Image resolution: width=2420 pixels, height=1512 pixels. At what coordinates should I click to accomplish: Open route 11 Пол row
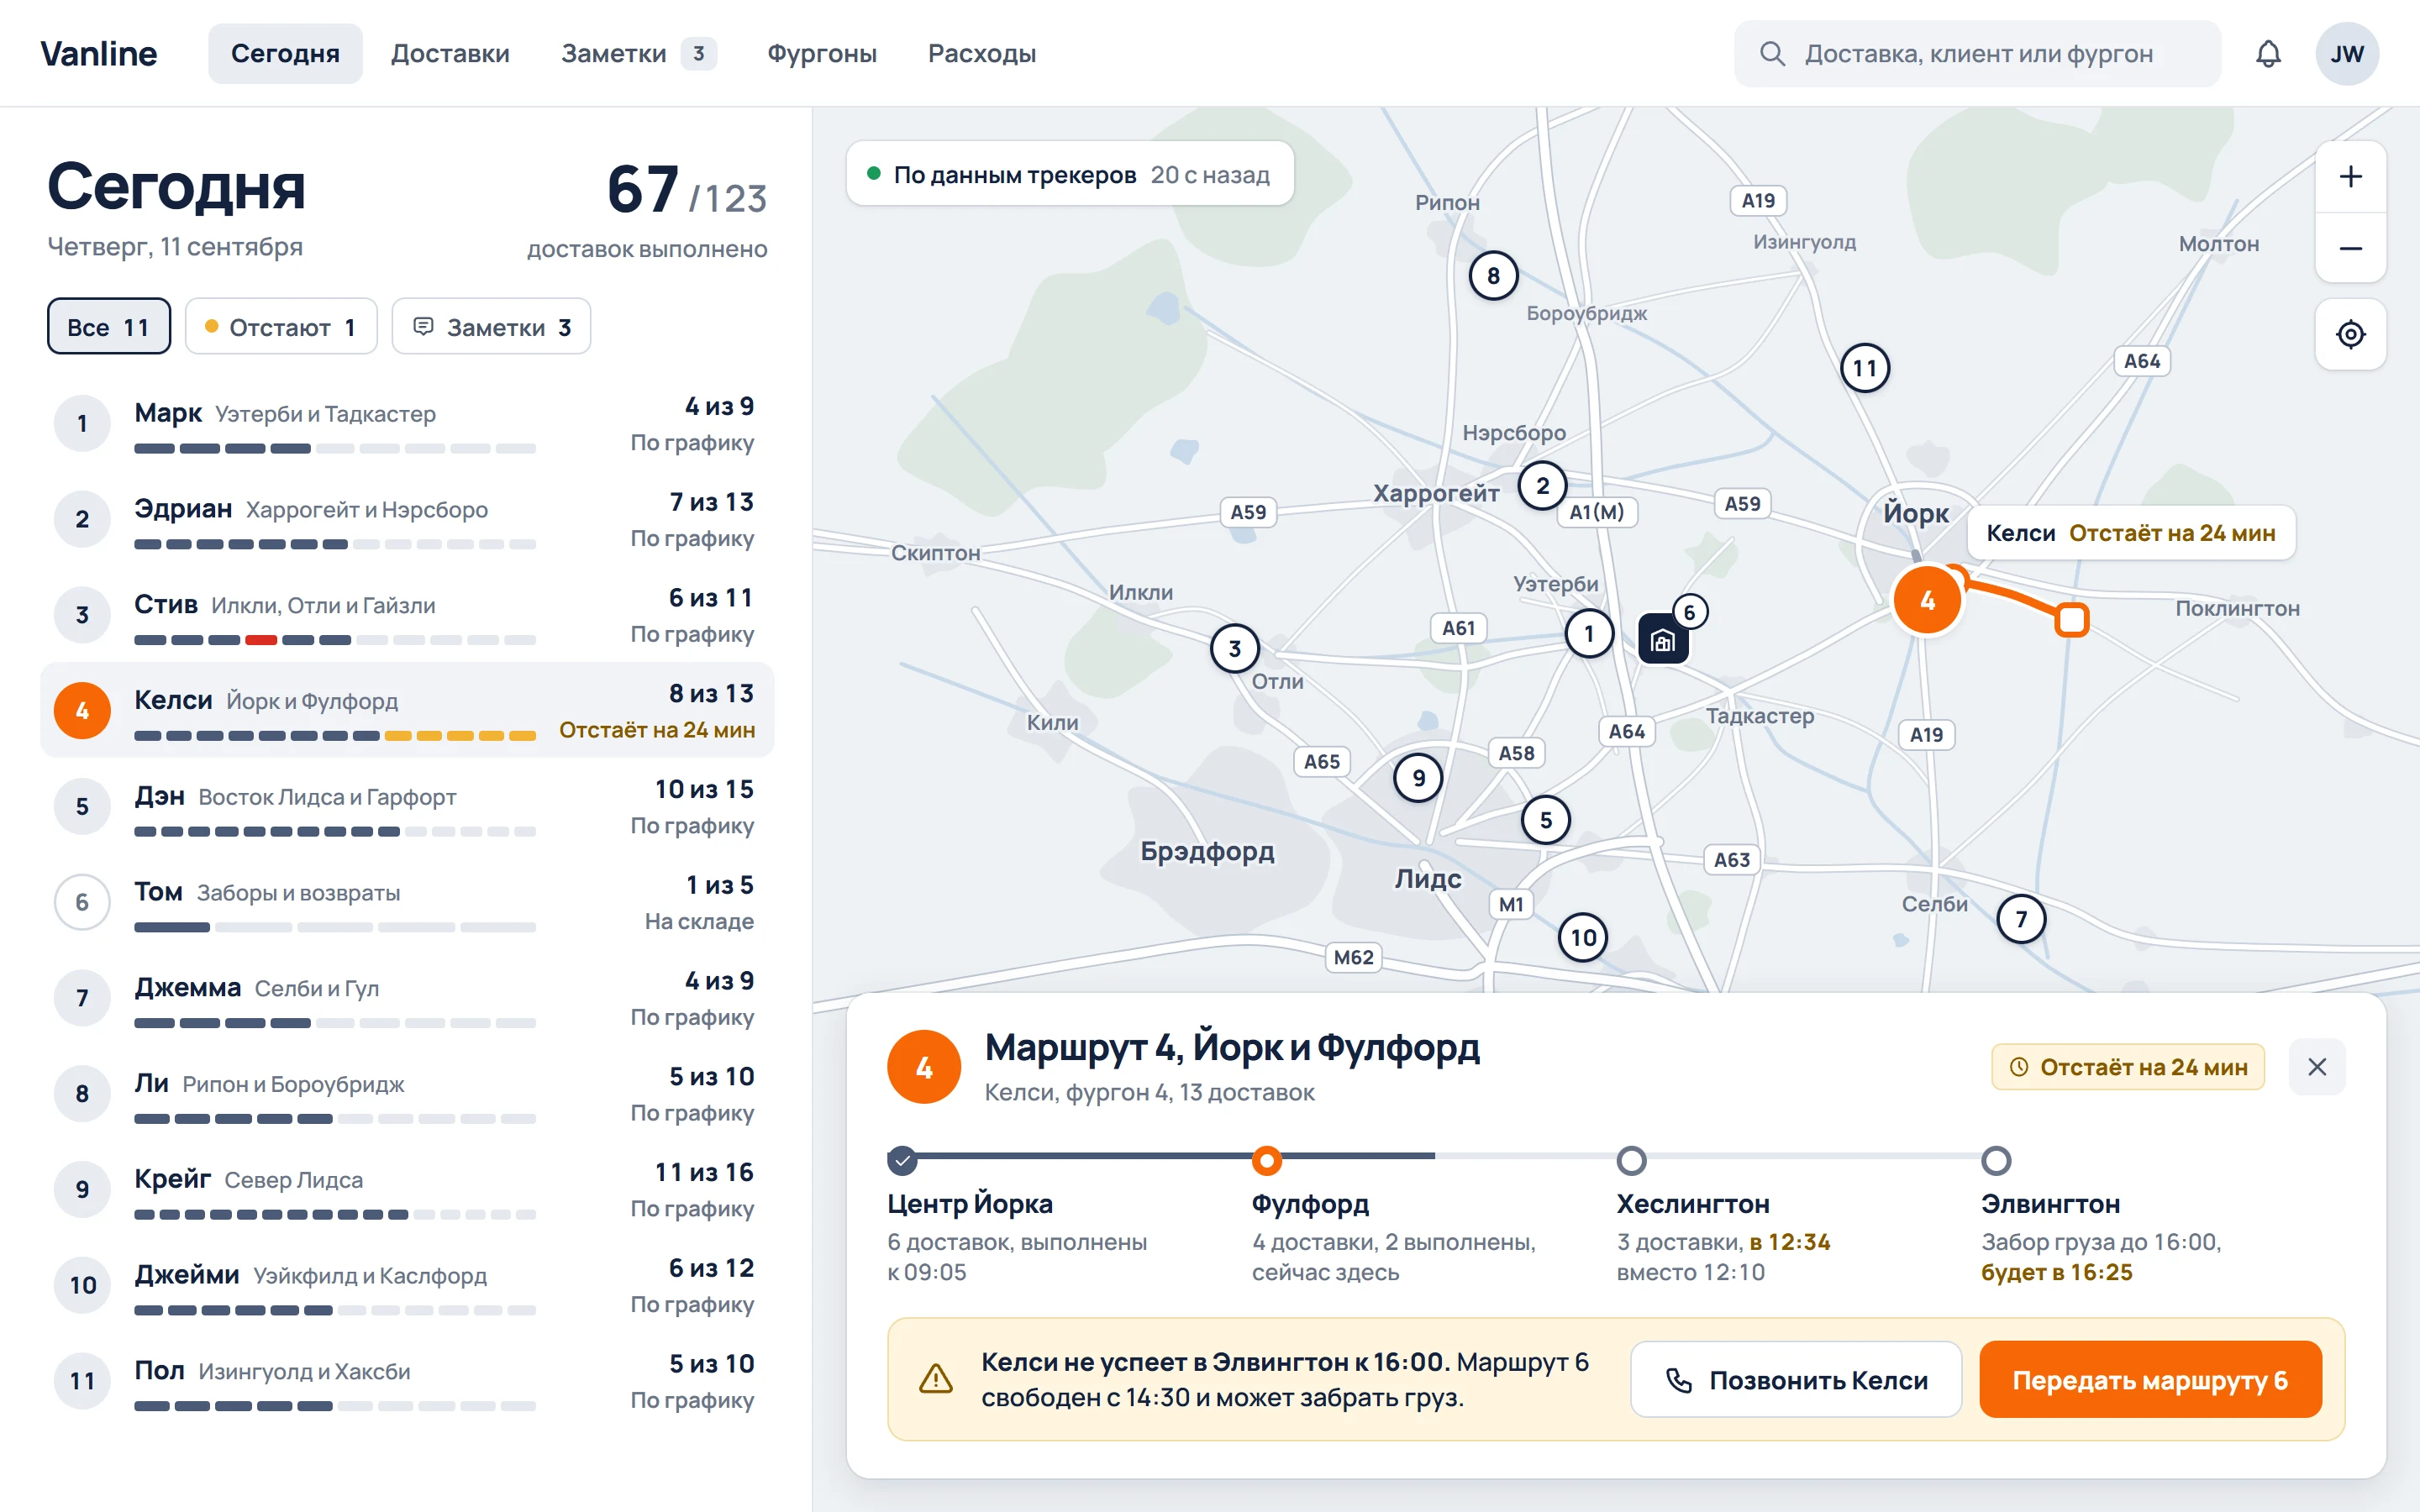(407, 1381)
